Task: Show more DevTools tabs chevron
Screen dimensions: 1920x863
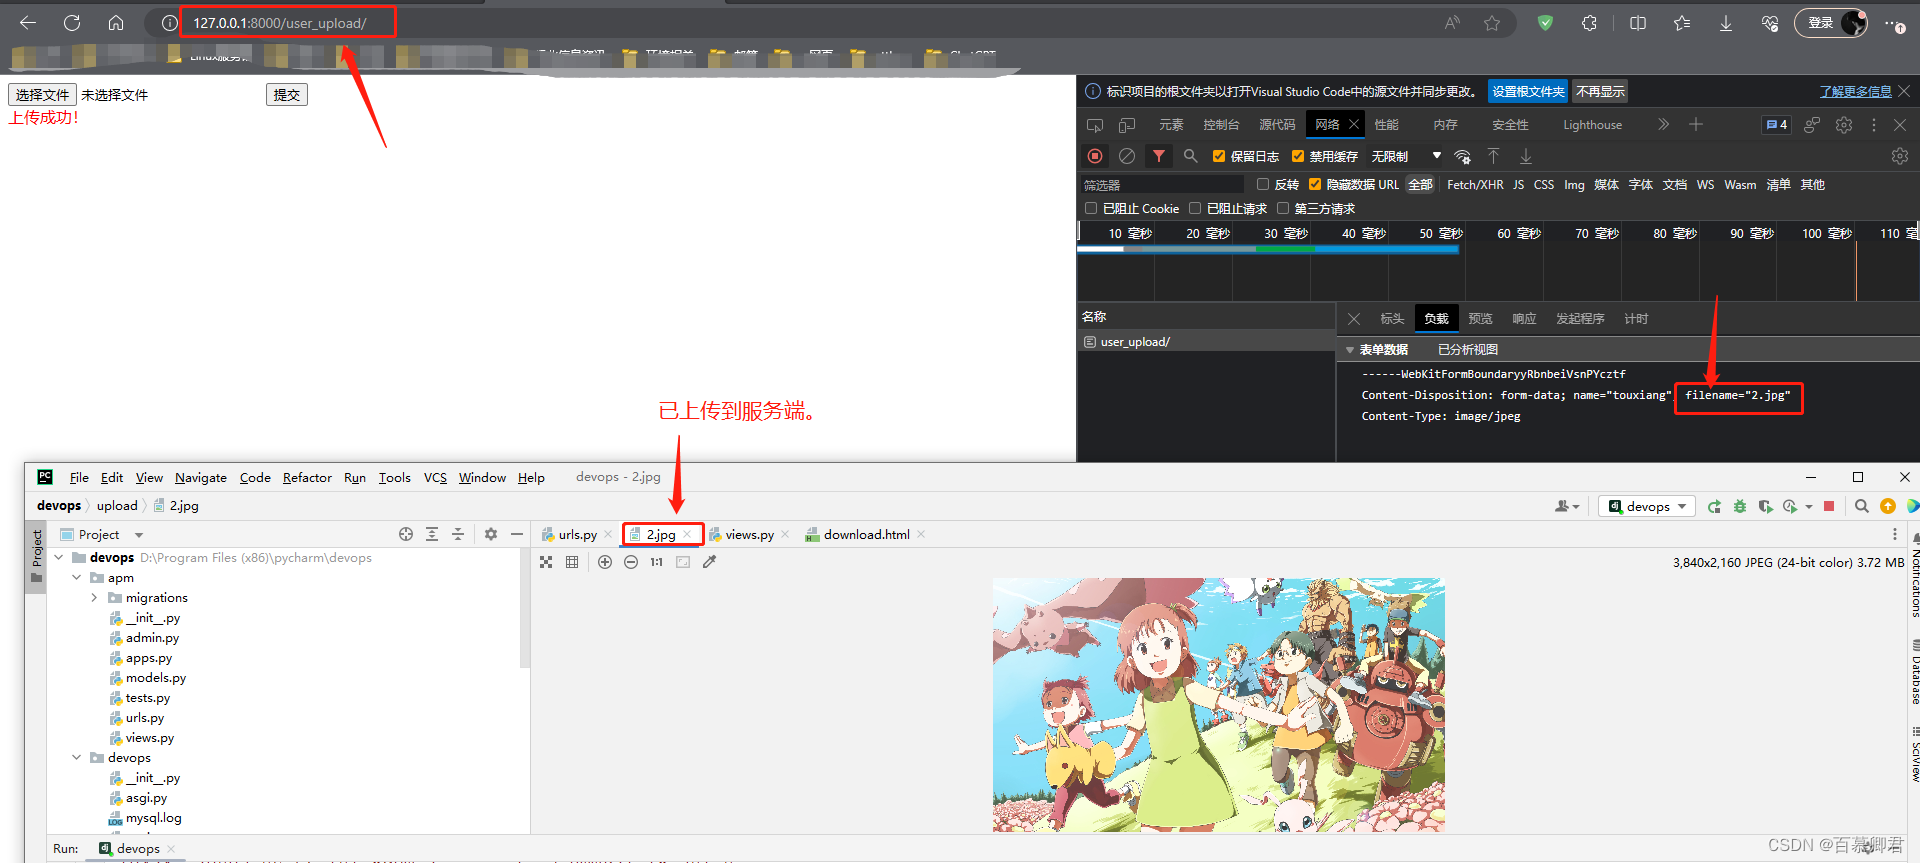Action: (1663, 125)
